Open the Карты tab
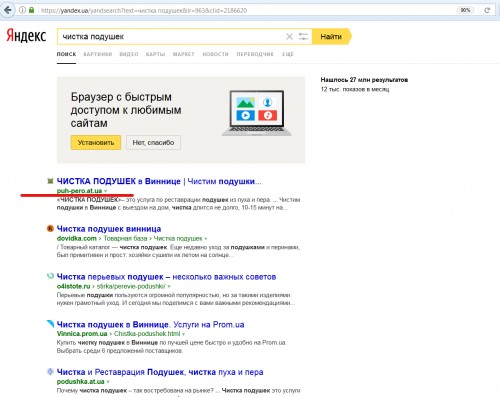This screenshot has width=500, height=397. (155, 54)
